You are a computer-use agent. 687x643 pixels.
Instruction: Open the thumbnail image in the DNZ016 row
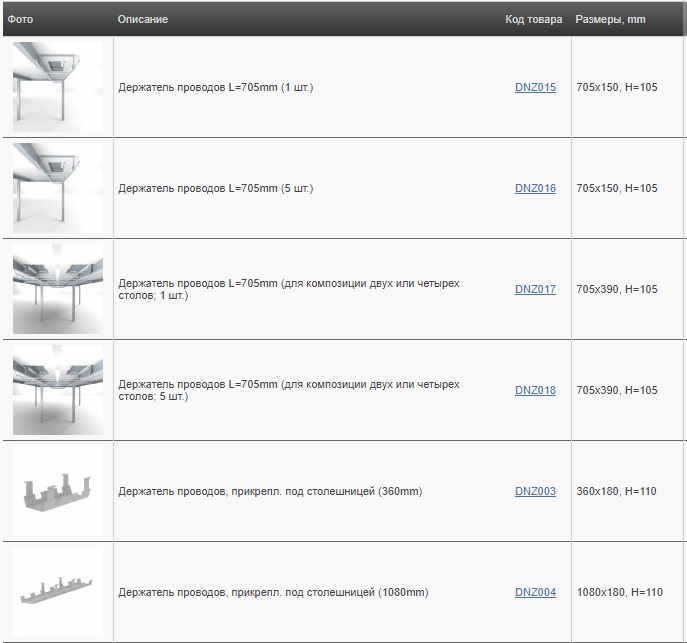click(58, 188)
